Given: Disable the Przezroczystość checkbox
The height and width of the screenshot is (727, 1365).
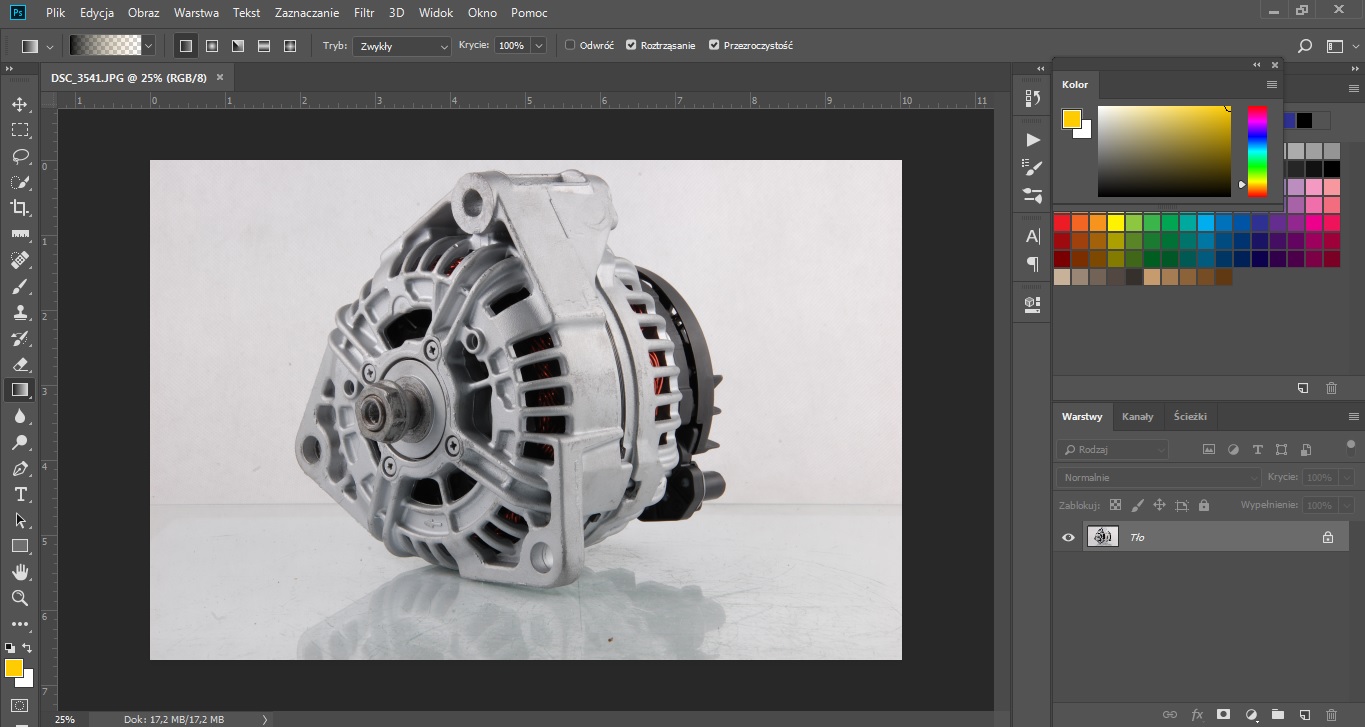Looking at the screenshot, I should click(713, 45).
